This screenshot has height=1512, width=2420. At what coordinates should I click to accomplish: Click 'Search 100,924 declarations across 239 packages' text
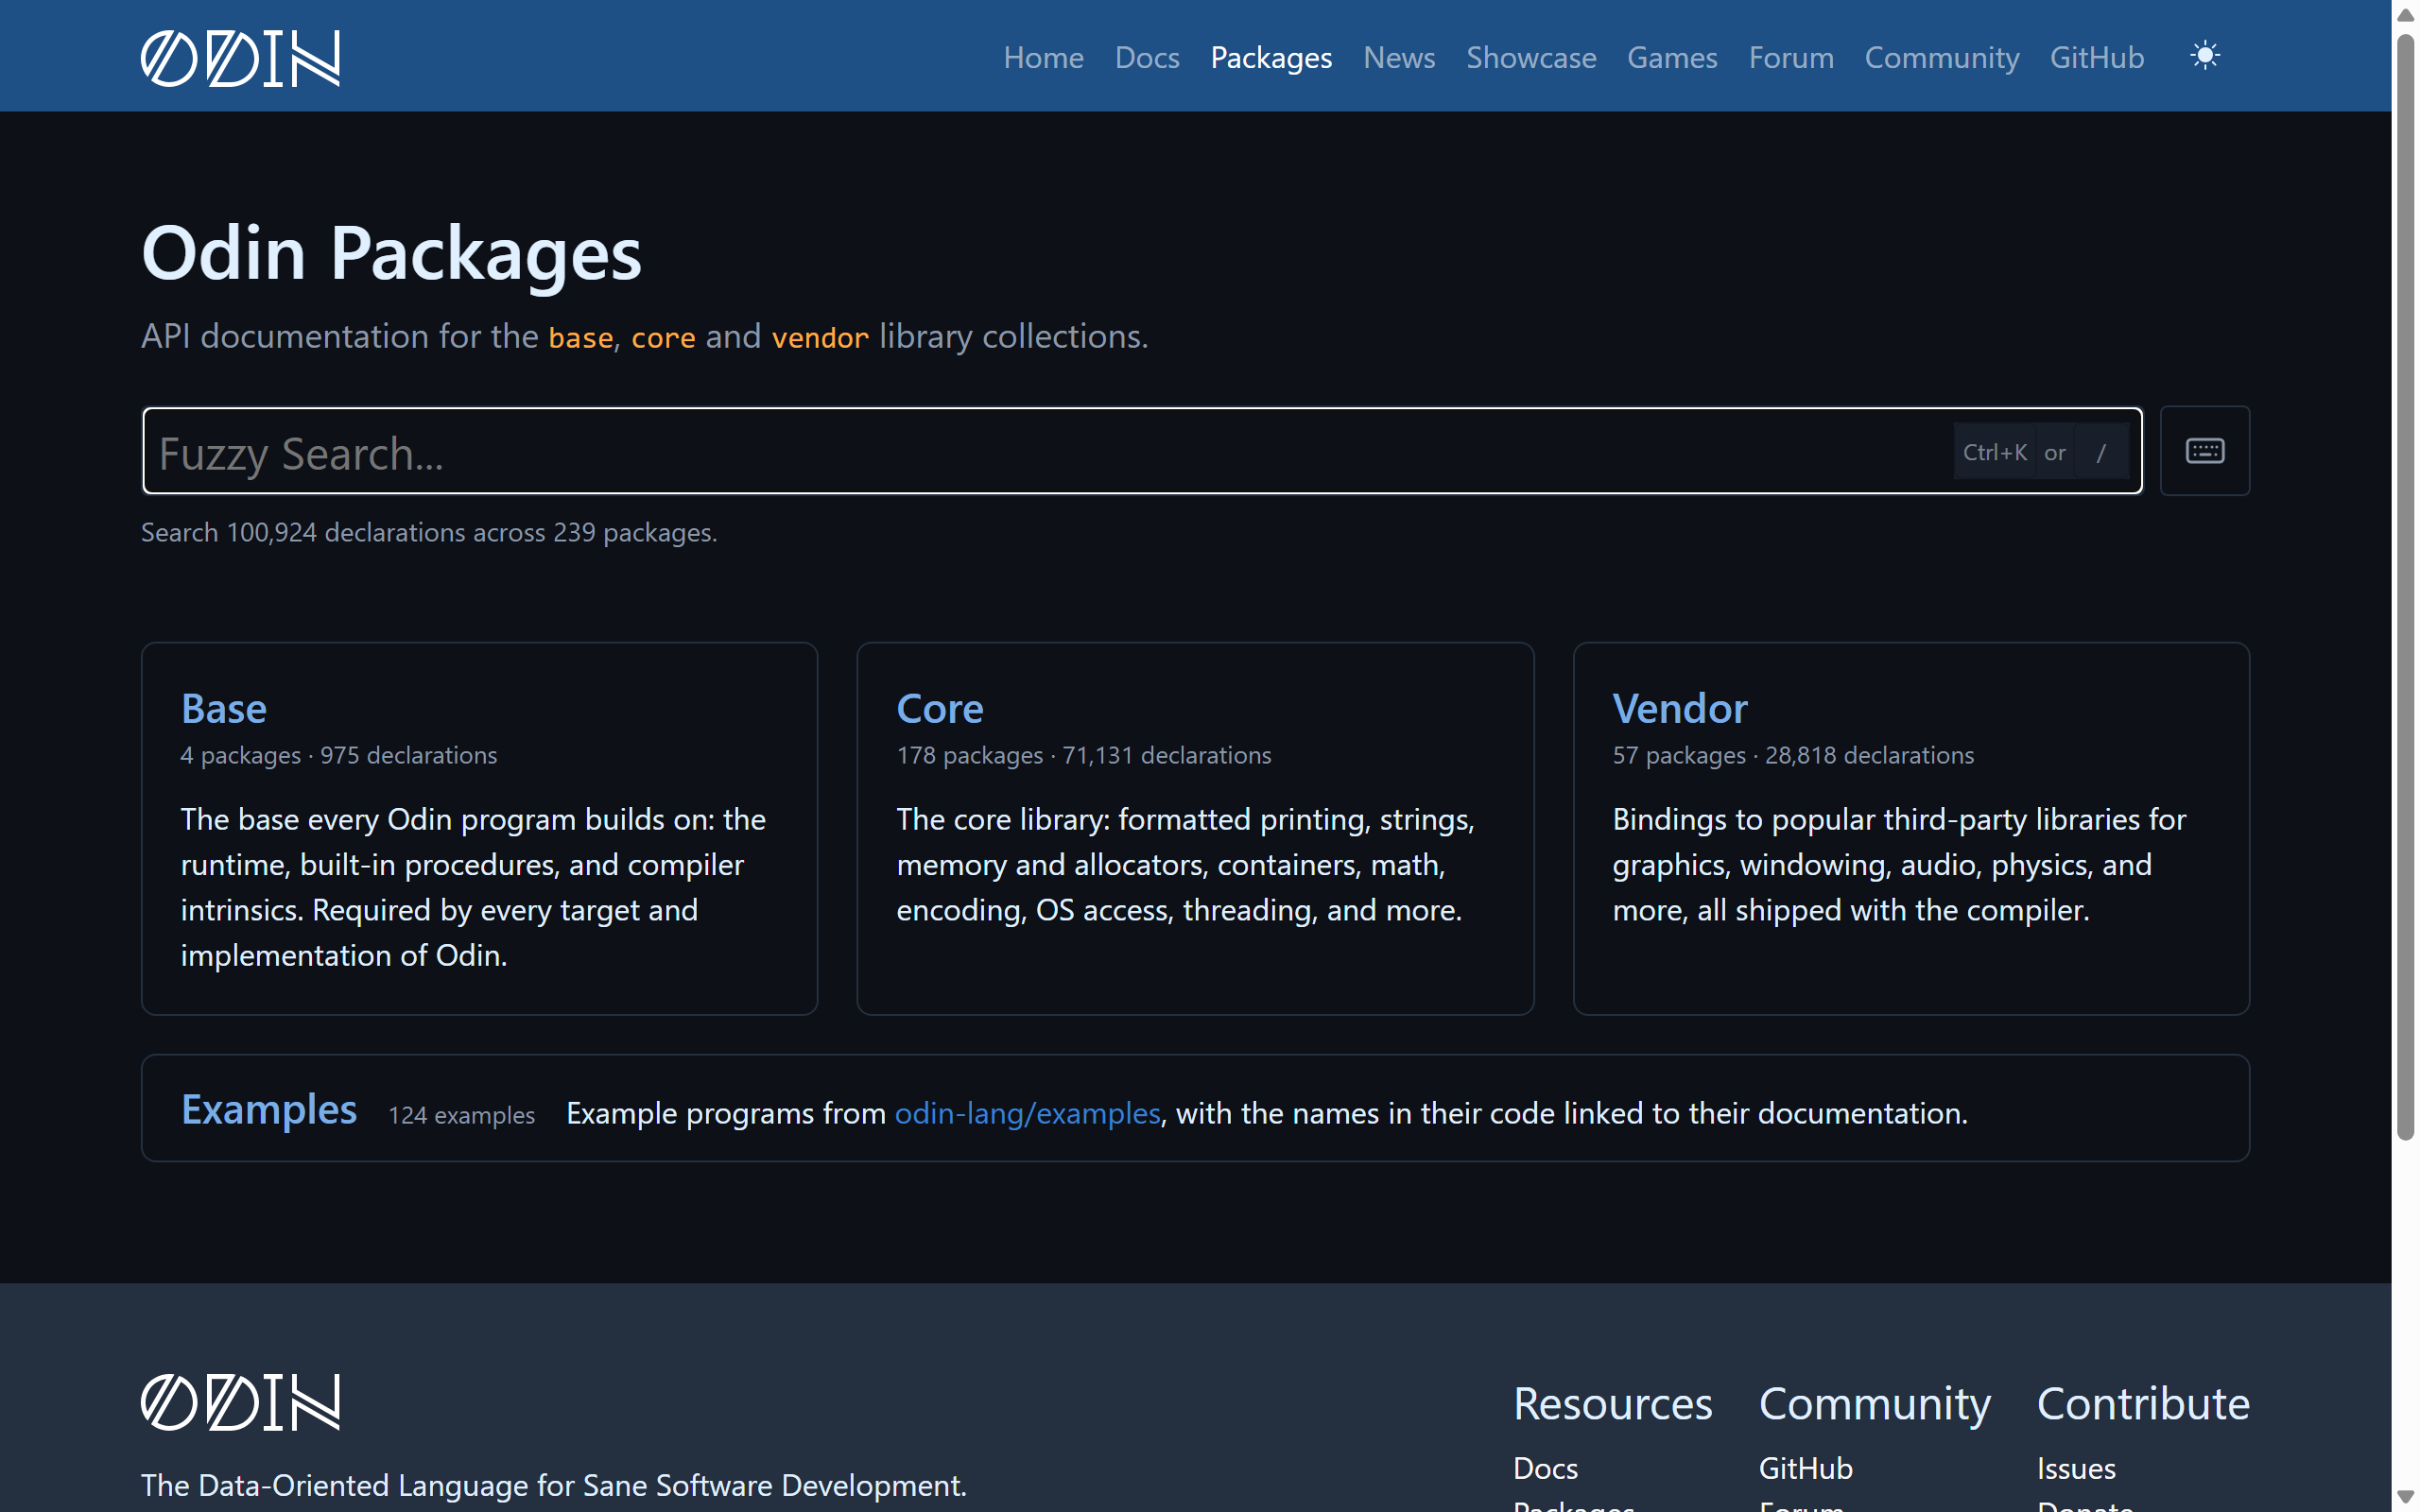pos(429,532)
